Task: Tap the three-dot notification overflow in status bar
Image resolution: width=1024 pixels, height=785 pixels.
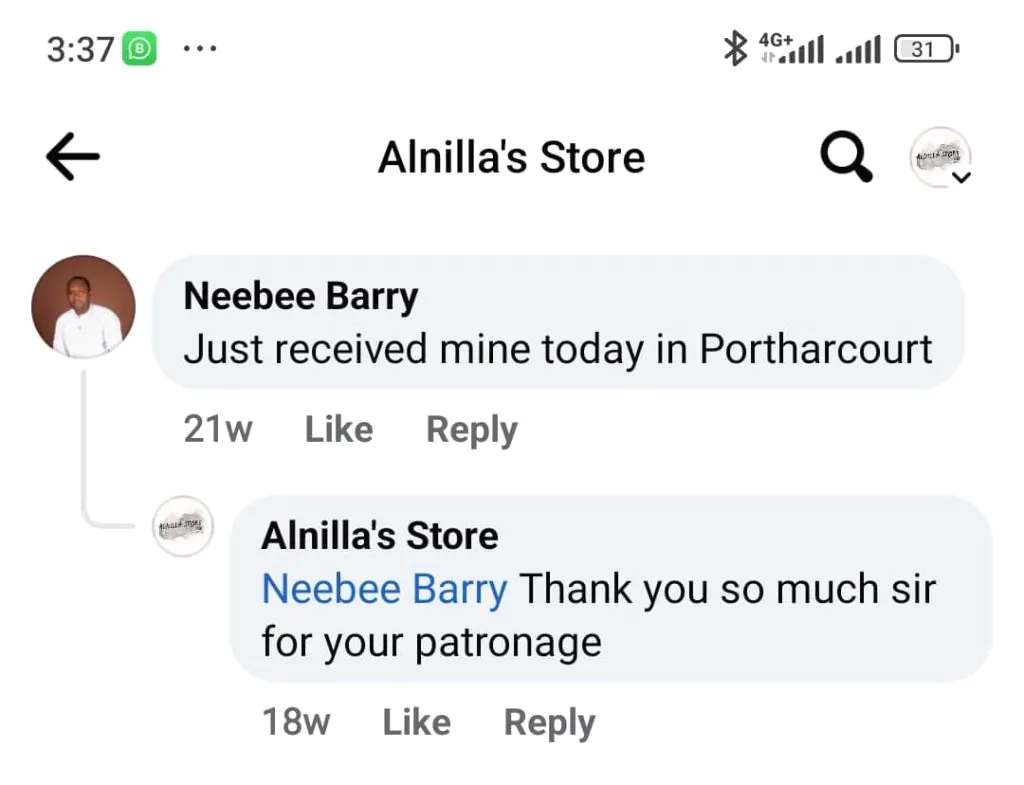Action: click(200, 48)
